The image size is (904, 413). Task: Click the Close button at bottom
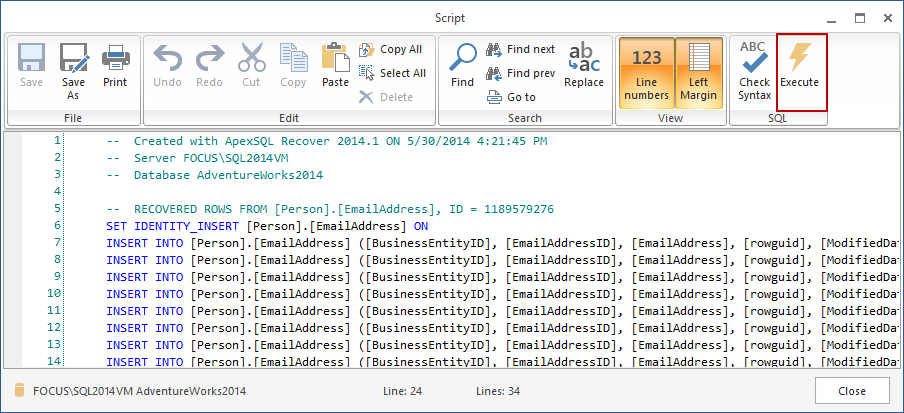click(x=852, y=391)
